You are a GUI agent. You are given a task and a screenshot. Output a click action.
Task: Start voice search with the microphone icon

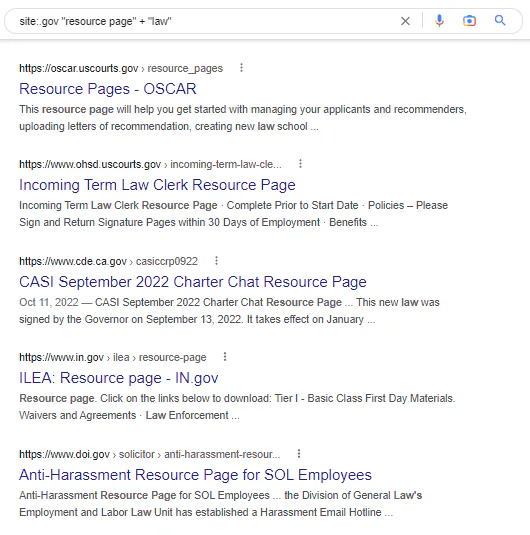pyautogui.click(x=439, y=21)
